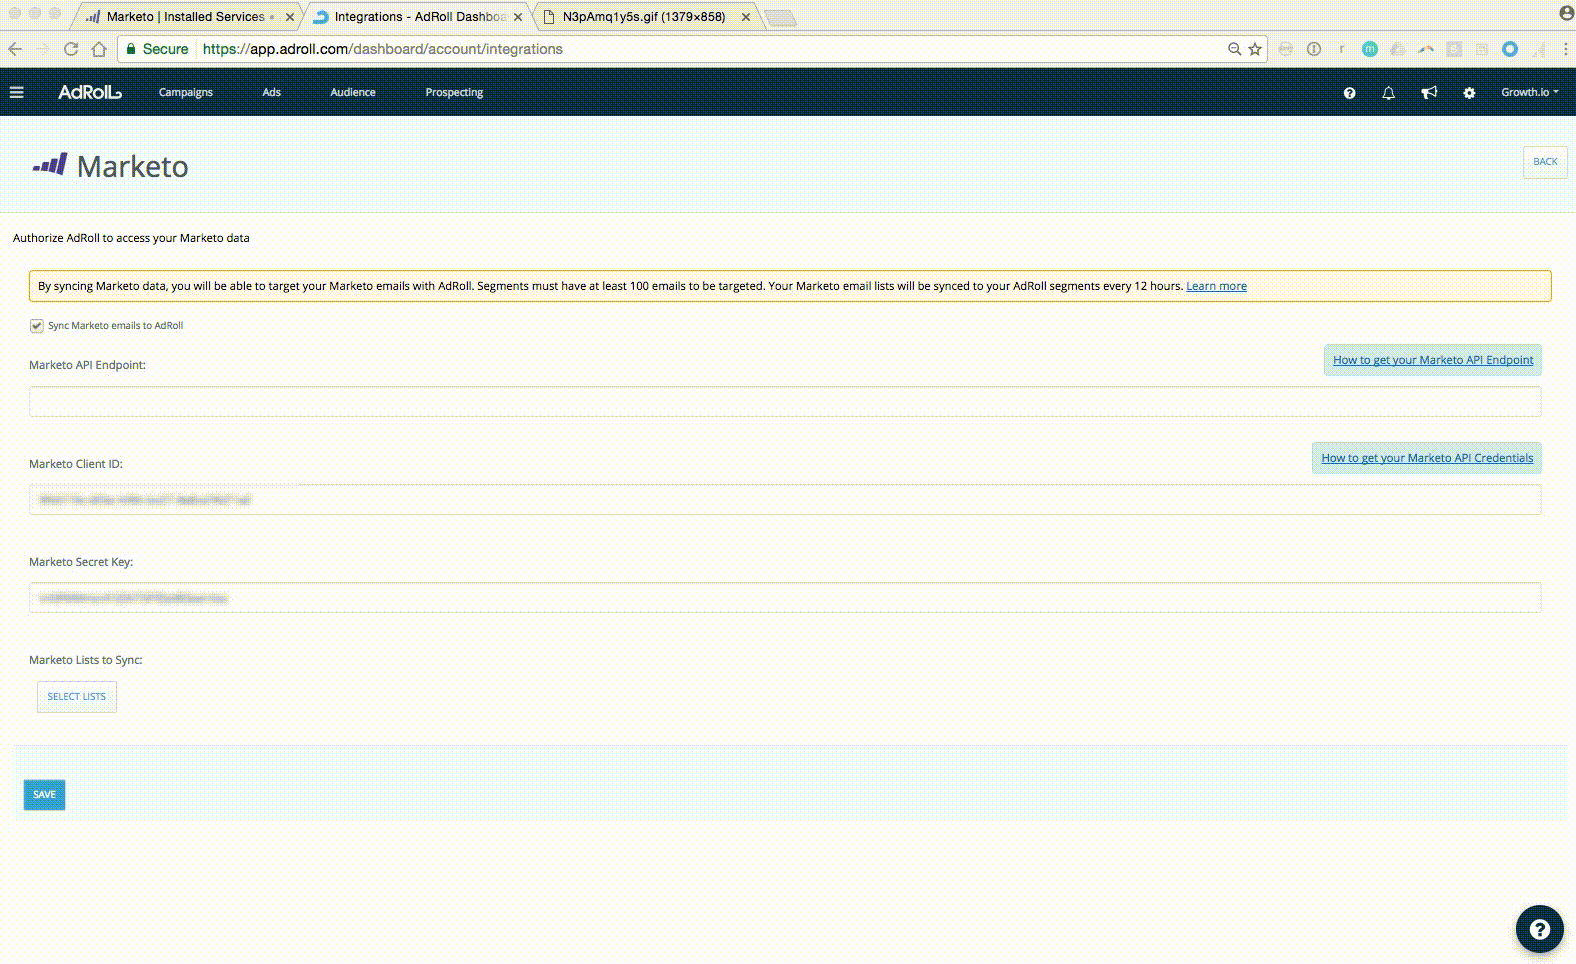Click the zoom magnifier icon in address bar

pyautogui.click(x=1234, y=49)
